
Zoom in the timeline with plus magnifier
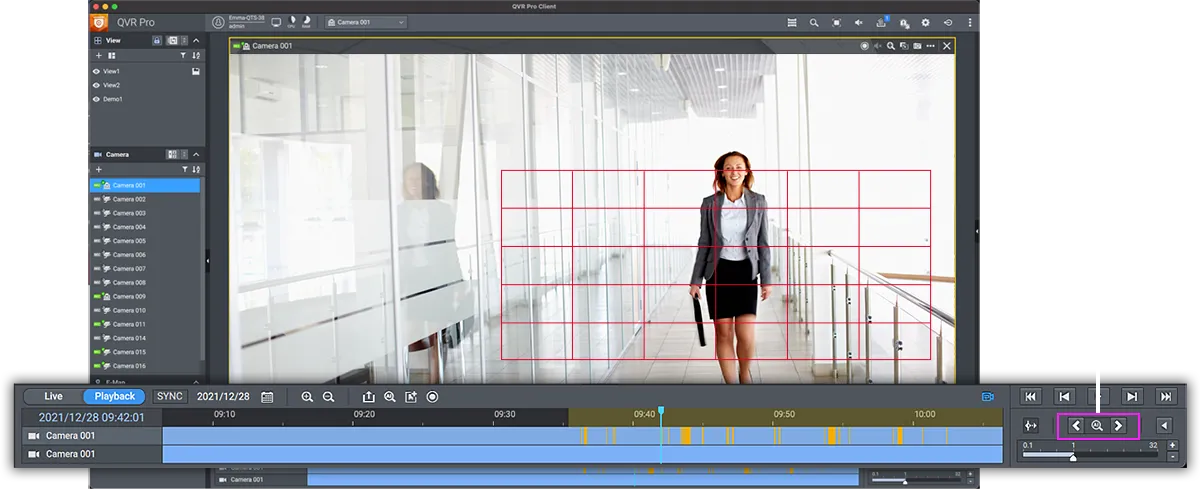pyautogui.click(x=307, y=397)
